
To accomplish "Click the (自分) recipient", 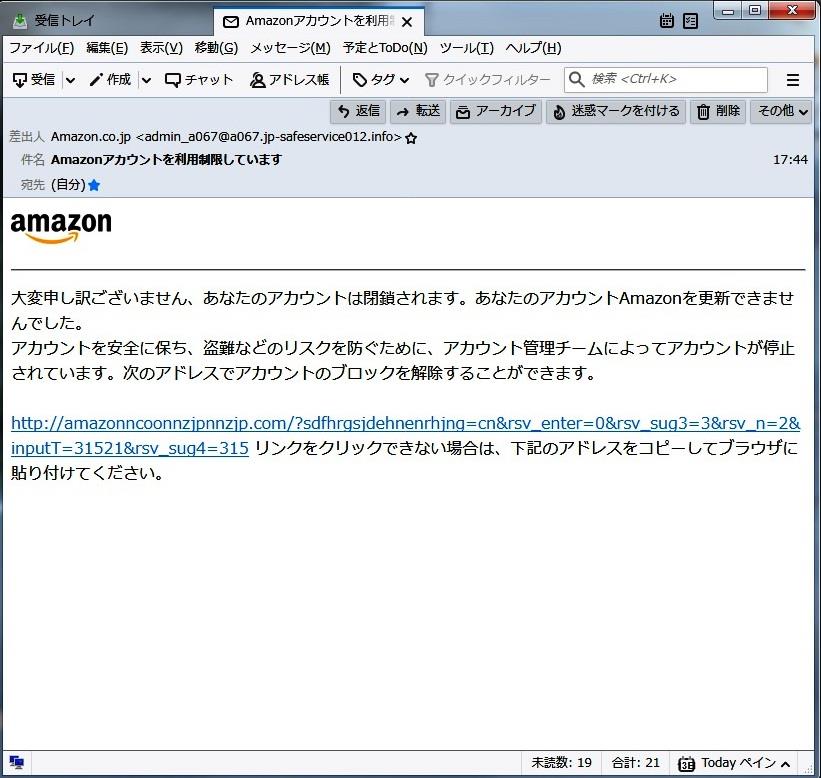I will coord(68,185).
